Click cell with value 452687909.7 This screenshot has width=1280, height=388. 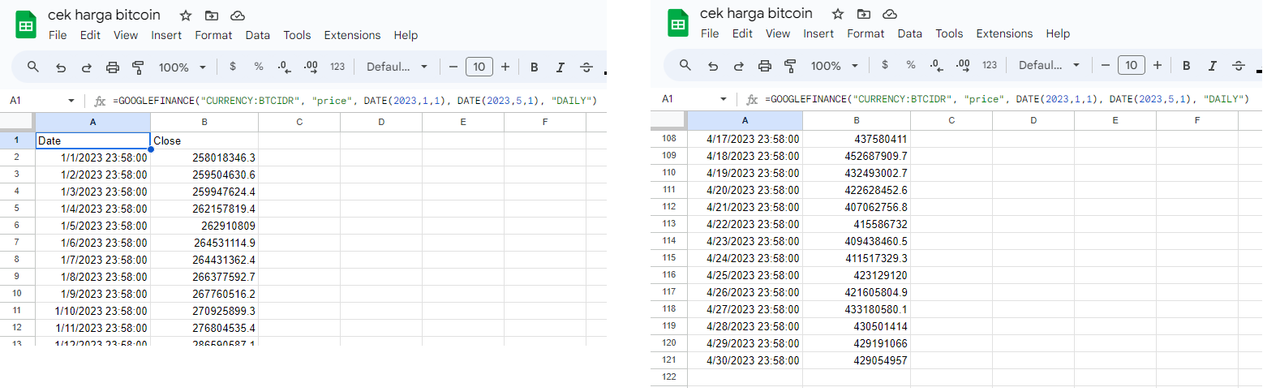[x=856, y=155]
